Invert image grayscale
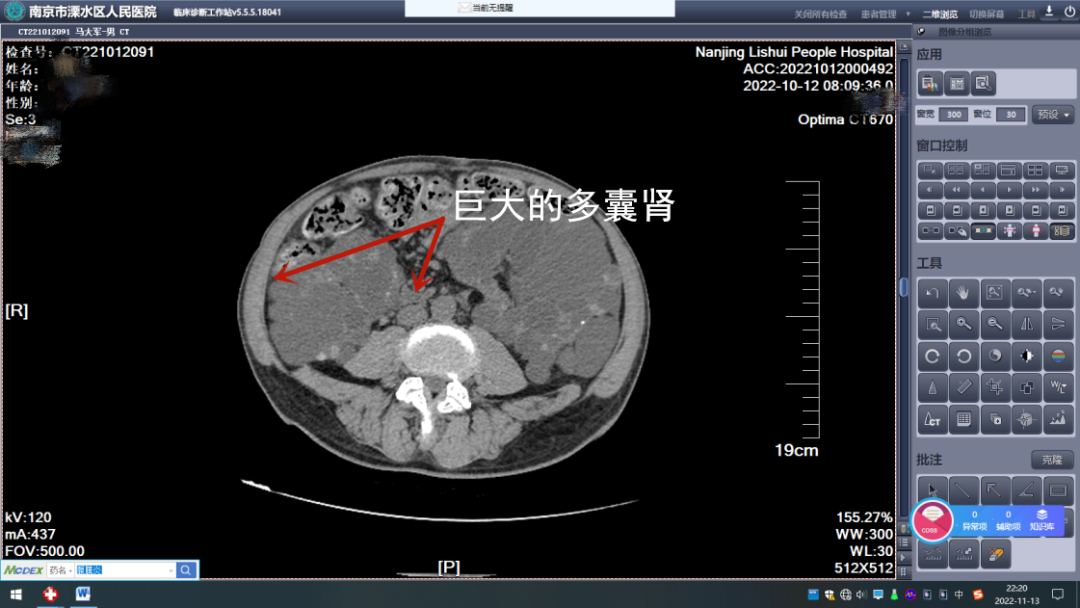 pos(1026,356)
